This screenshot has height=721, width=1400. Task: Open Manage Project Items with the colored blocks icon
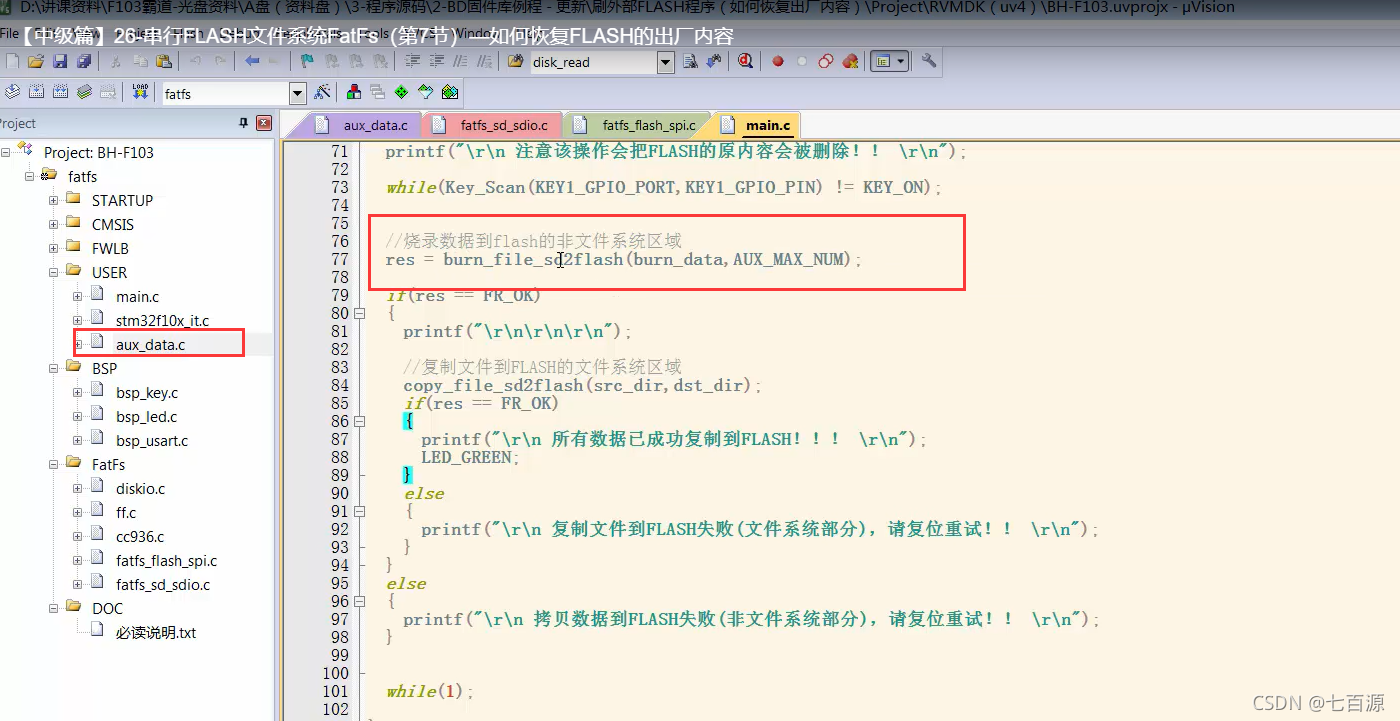click(x=354, y=93)
